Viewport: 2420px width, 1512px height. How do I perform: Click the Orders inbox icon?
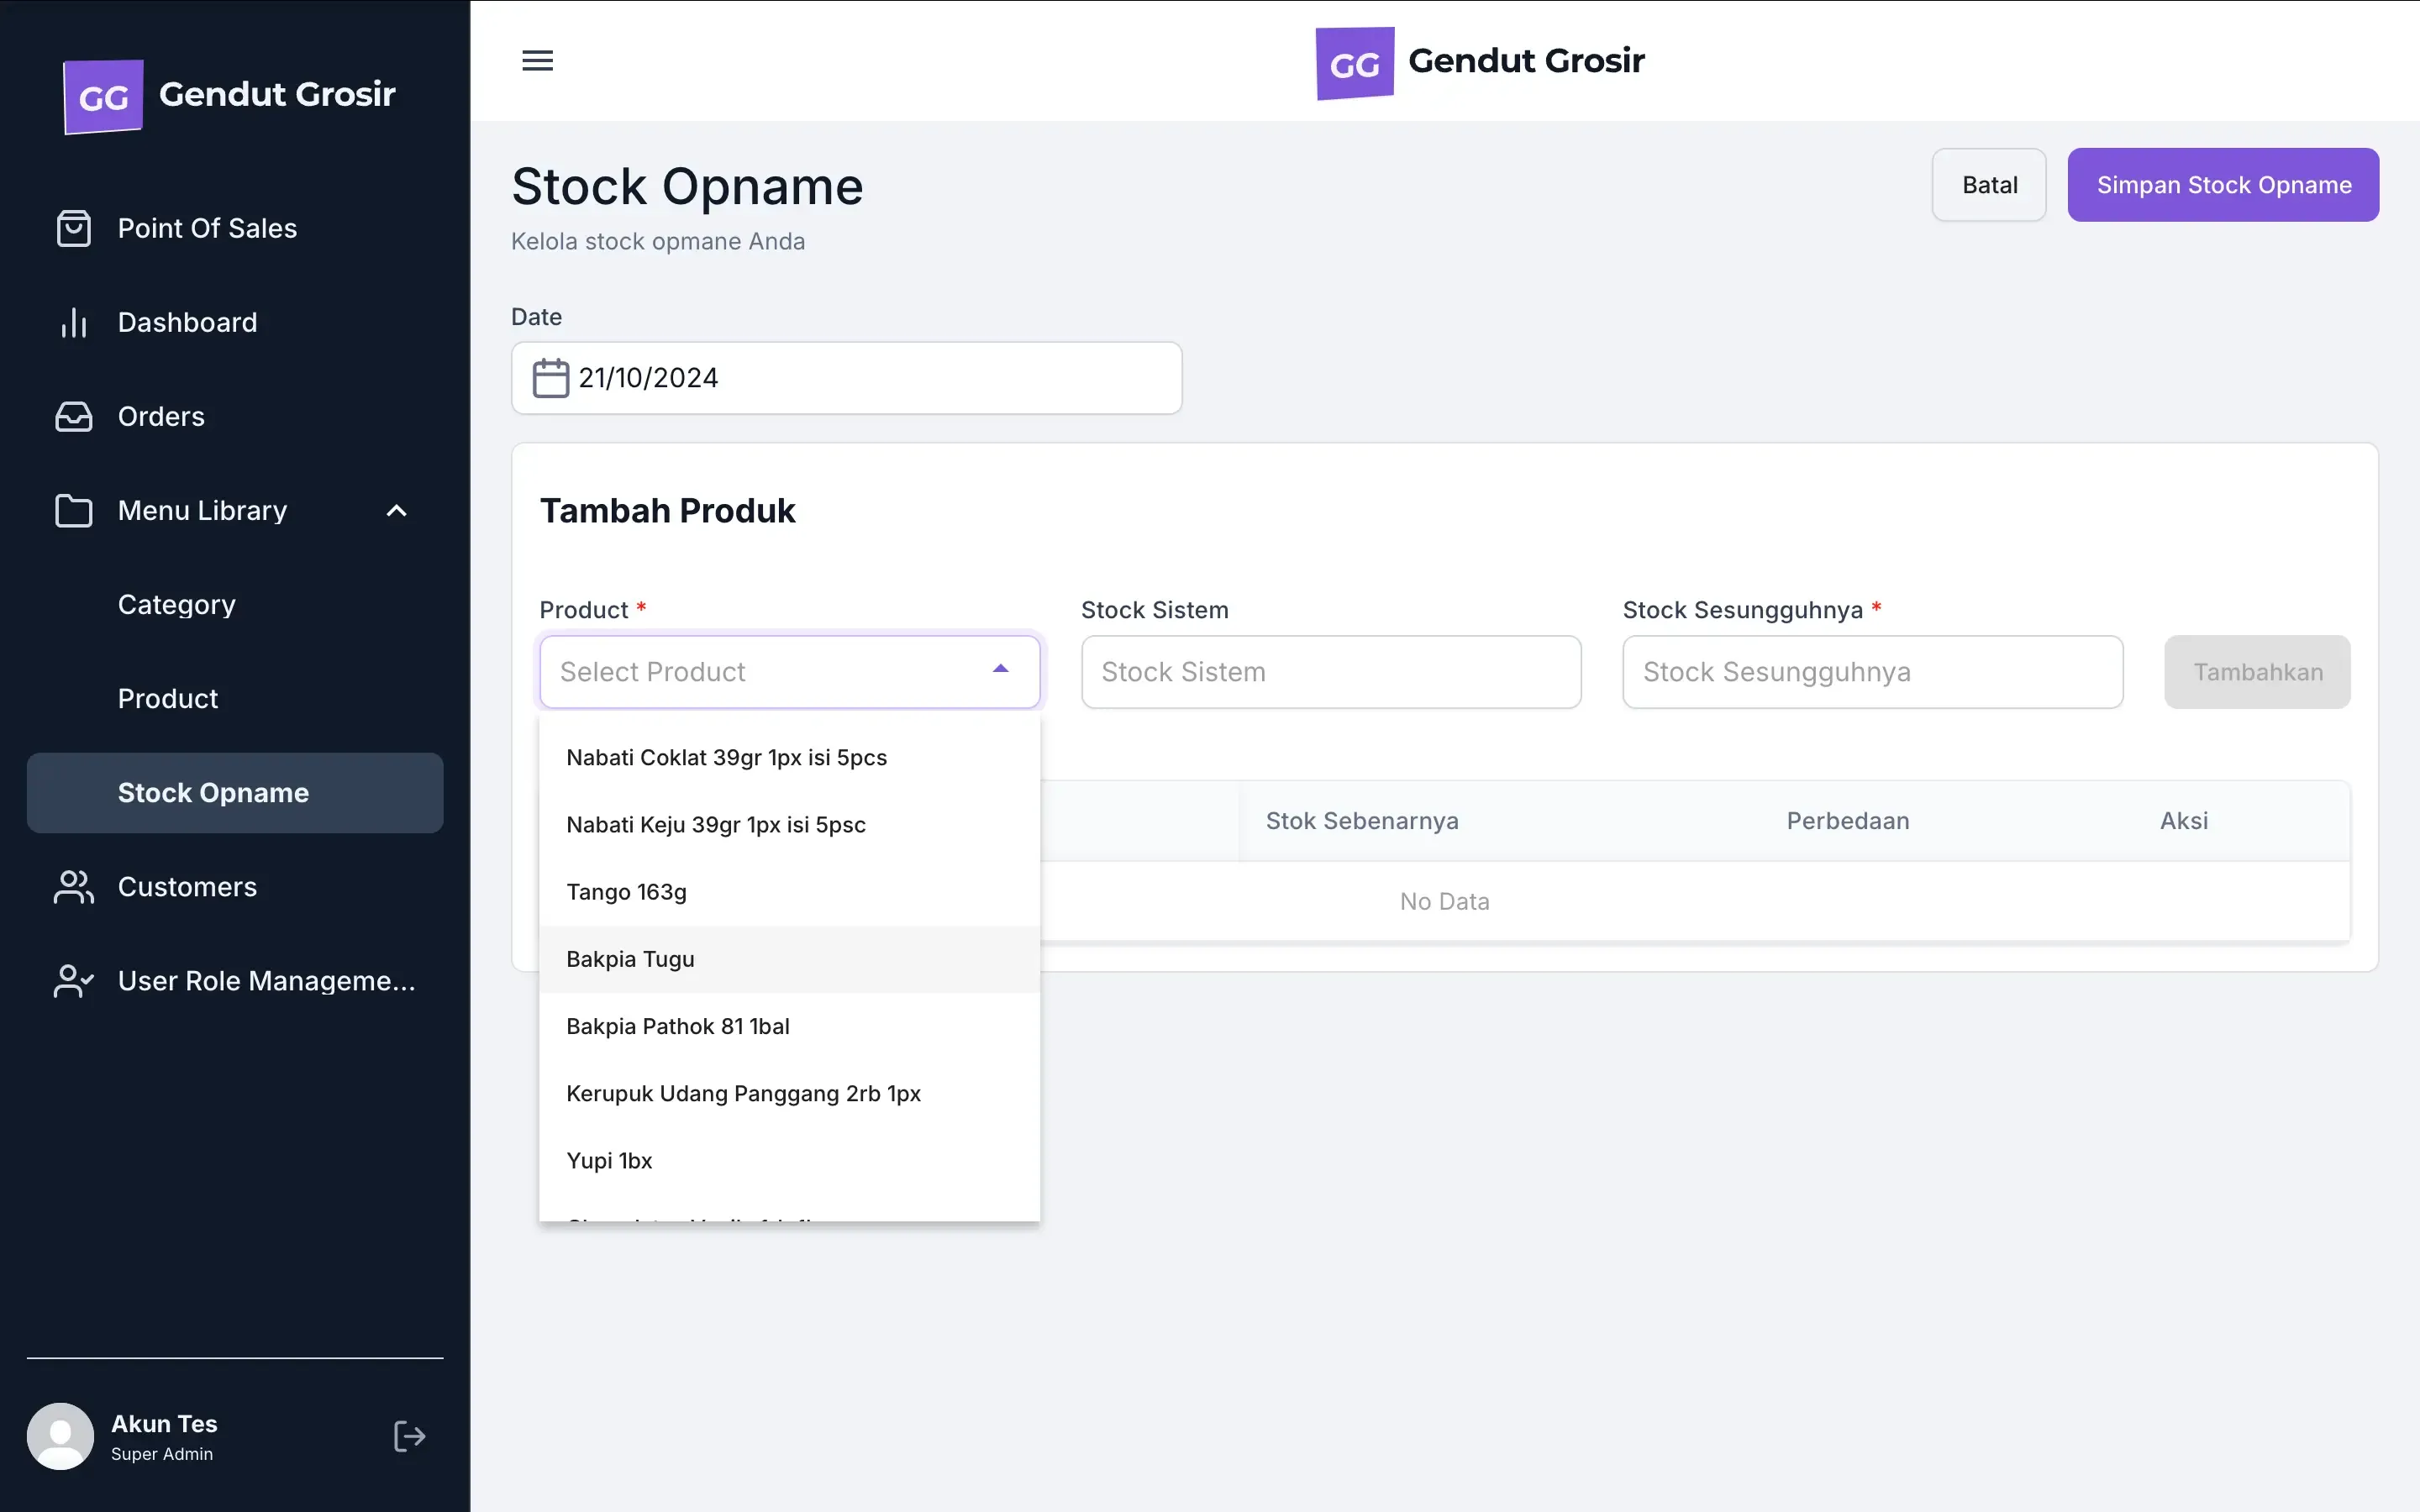pyautogui.click(x=74, y=416)
